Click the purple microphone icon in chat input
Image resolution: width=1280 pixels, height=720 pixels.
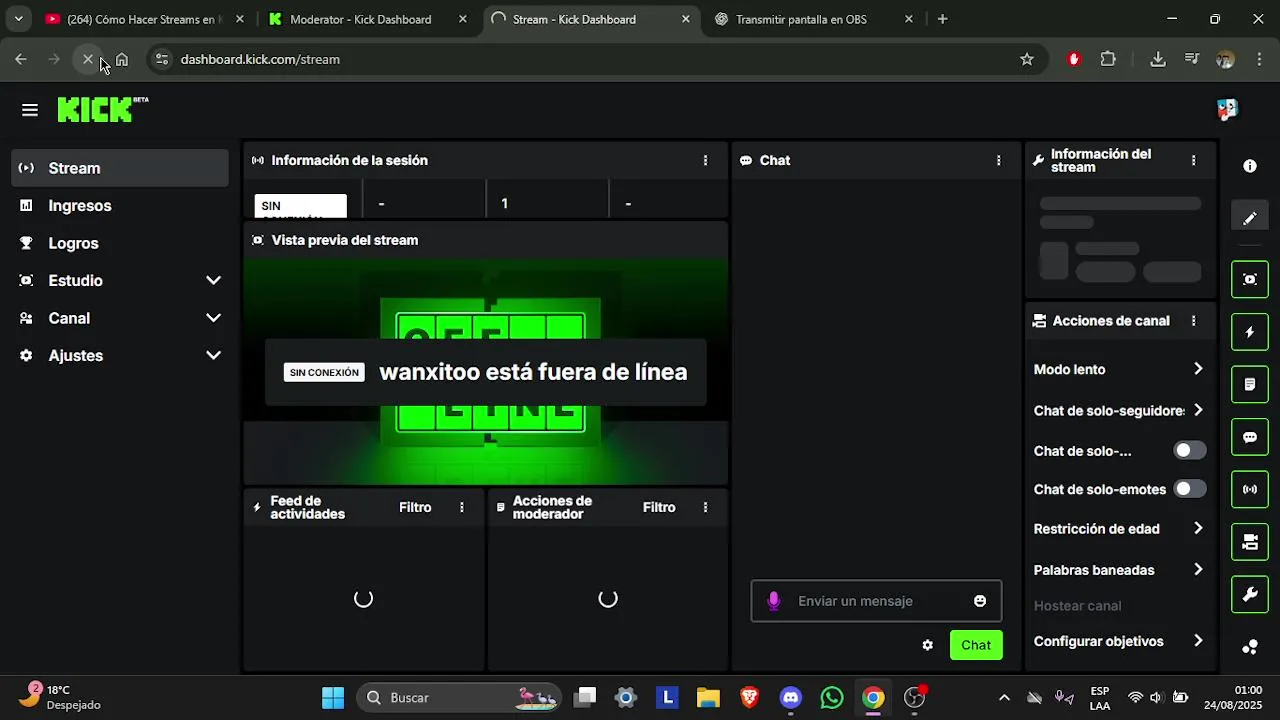pyautogui.click(x=773, y=601)
